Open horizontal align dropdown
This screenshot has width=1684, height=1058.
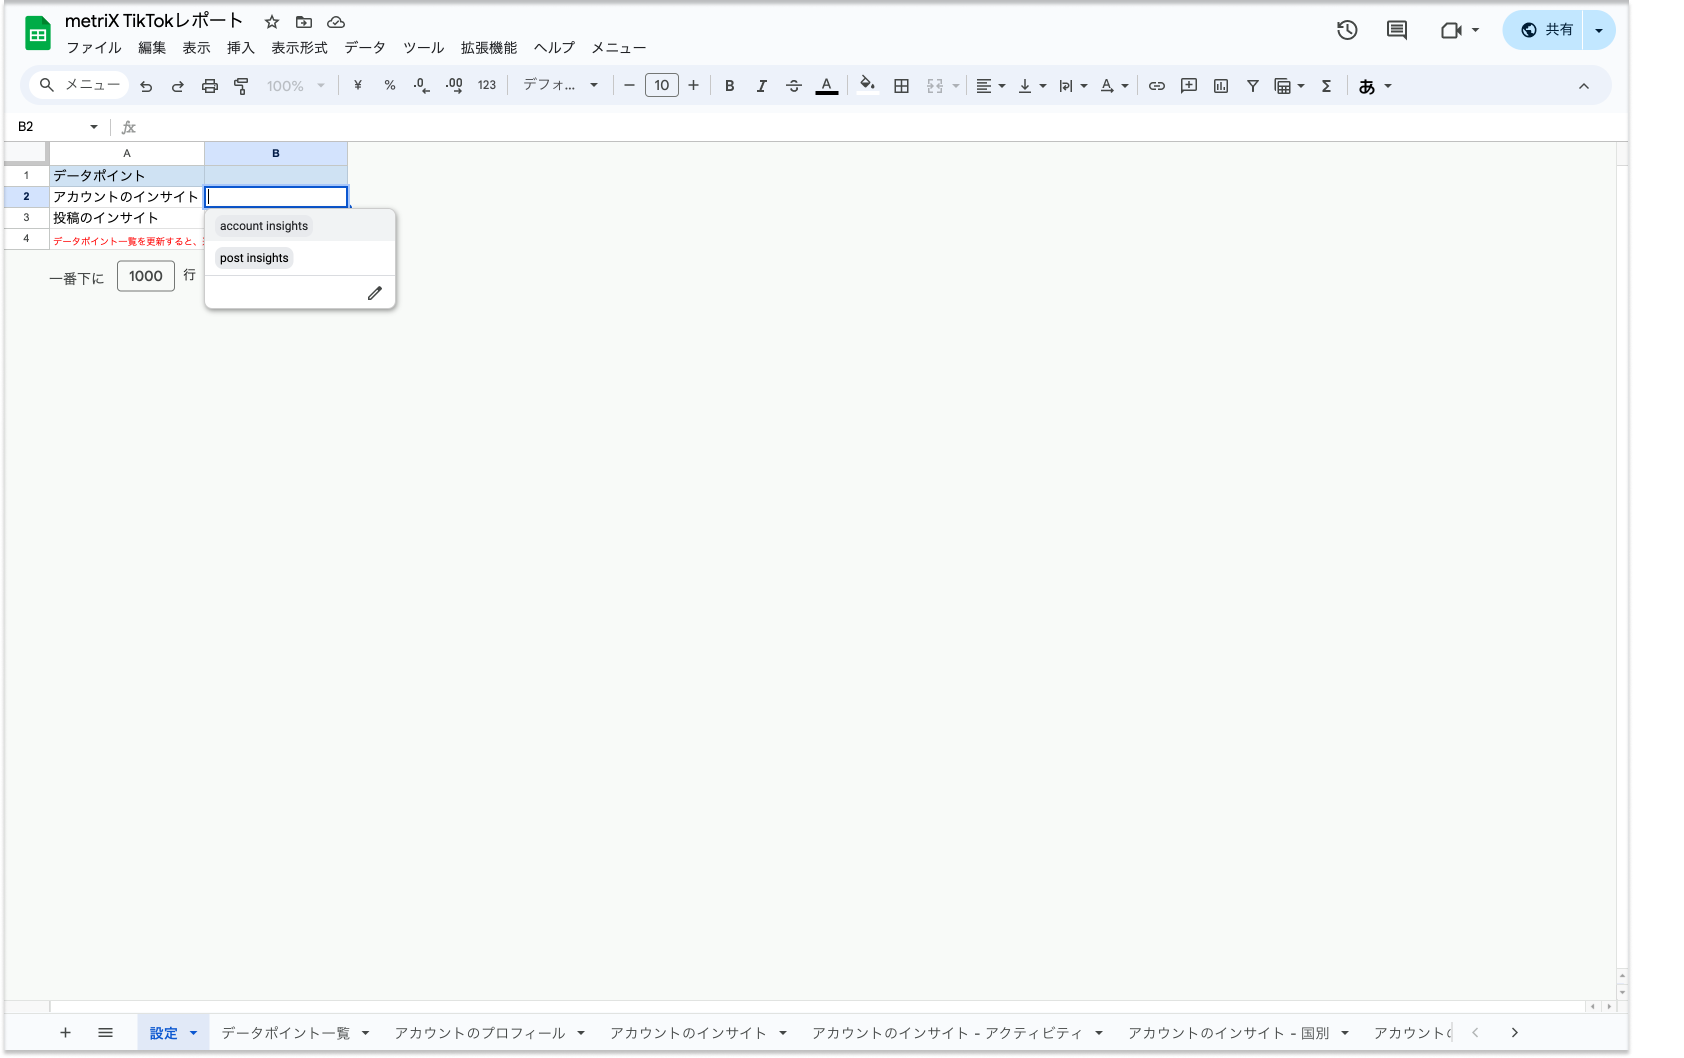pos(991,86)
